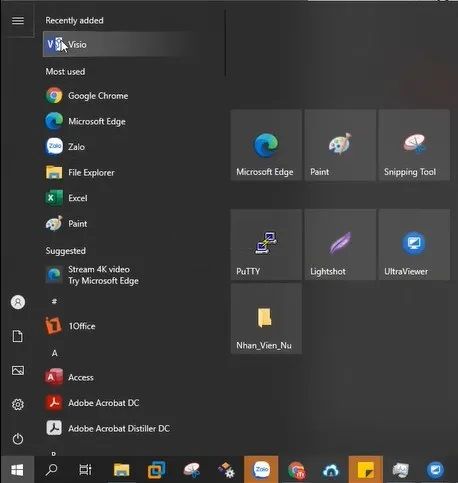
Task: Expand the Start menu hamburger button
Action: [x=18, y=21]
